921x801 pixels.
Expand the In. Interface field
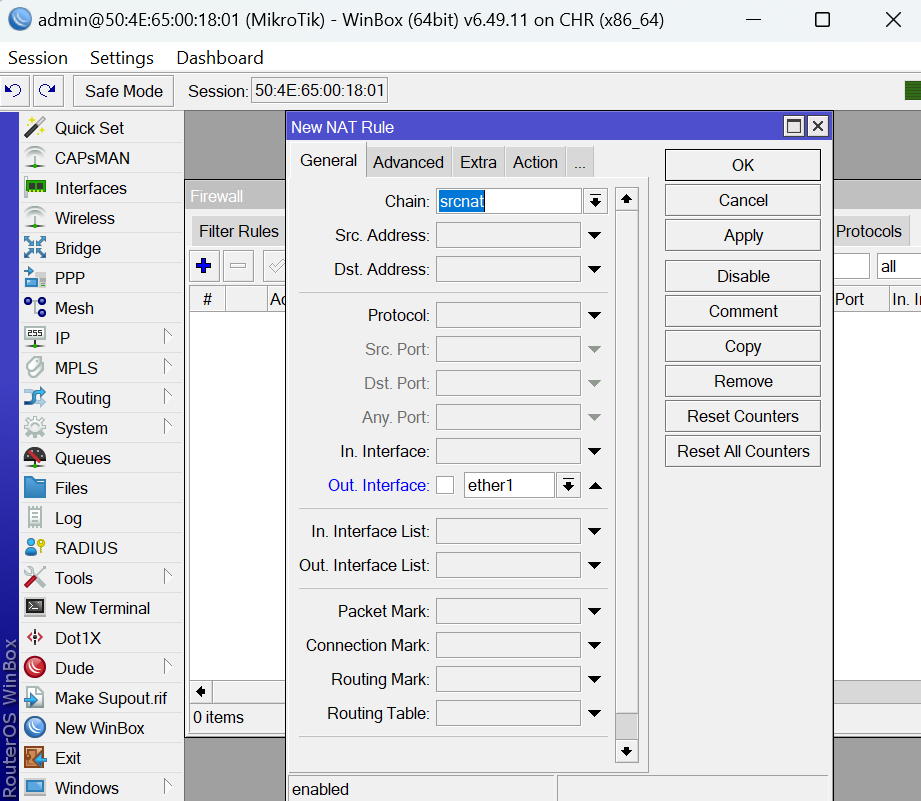(594, 452)
